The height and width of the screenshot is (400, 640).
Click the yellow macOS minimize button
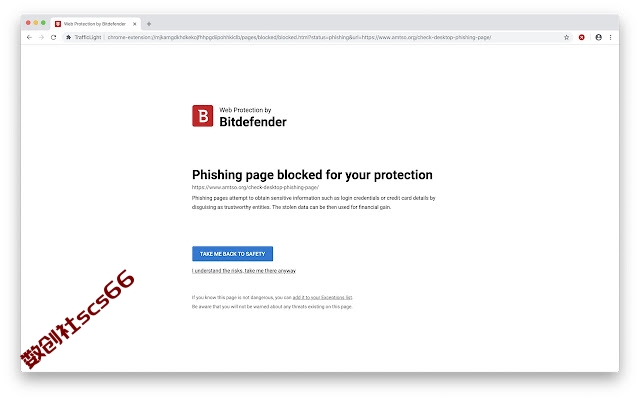36,23
